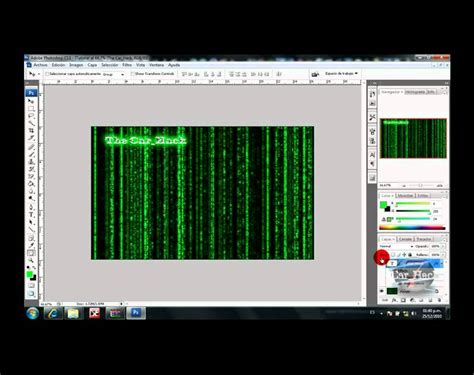Toggle Quick Mask mode in toolbox
474x375 pixels.
coord(31,286)
